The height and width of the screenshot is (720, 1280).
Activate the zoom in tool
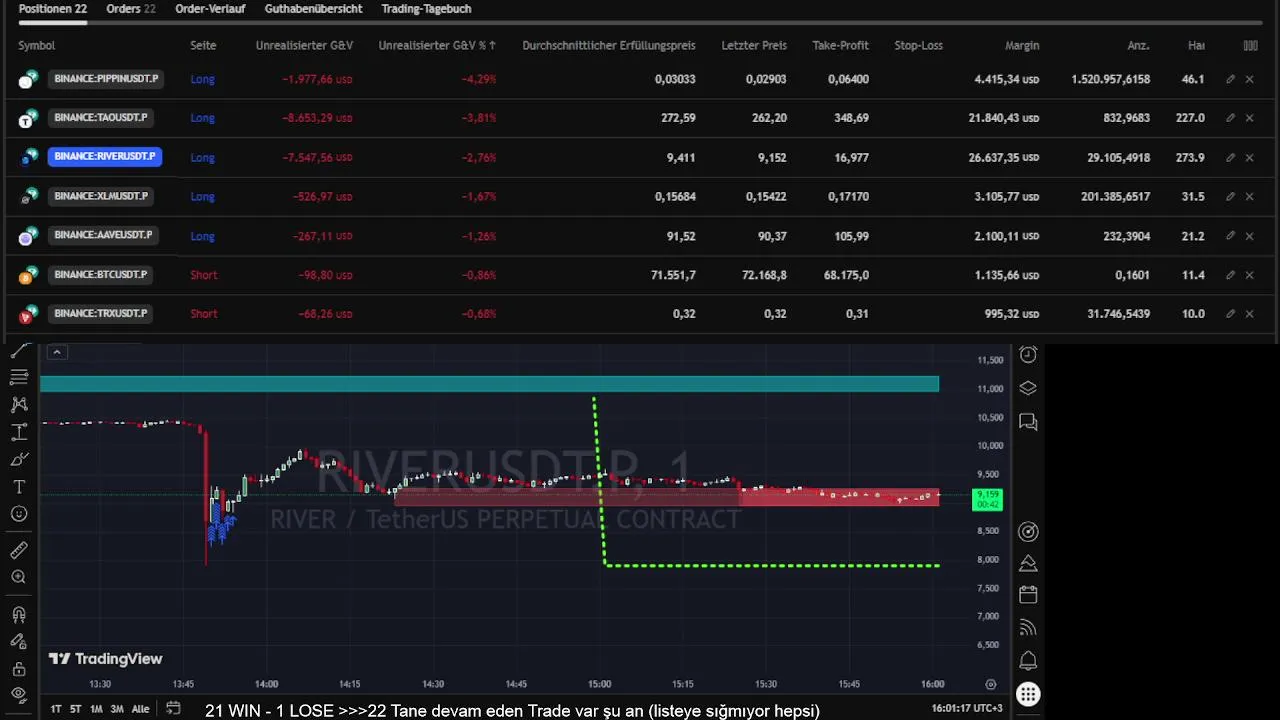19,577
